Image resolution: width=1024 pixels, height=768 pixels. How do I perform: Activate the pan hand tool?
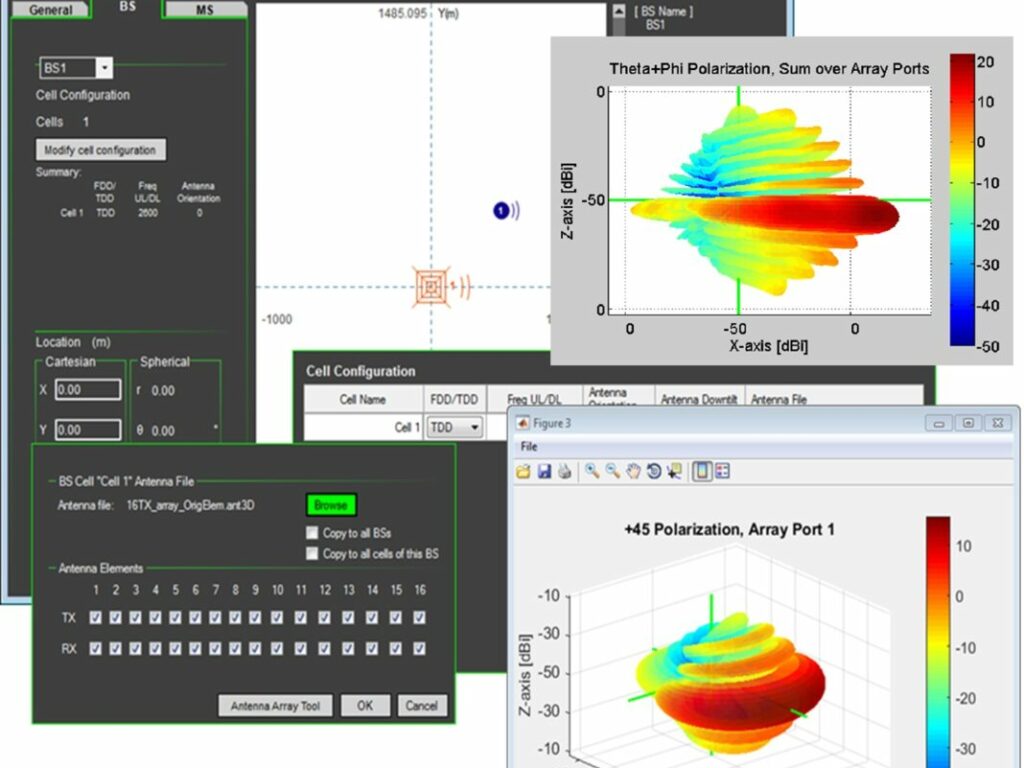pos(633,471)
